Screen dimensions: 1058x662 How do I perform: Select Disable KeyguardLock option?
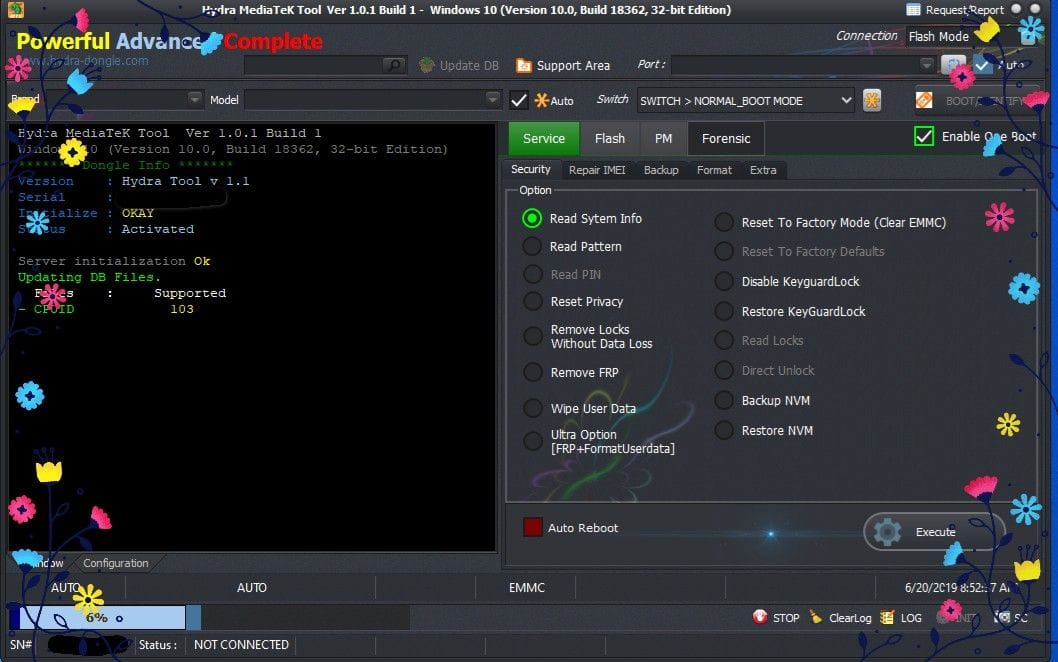[x=724, y=281]
